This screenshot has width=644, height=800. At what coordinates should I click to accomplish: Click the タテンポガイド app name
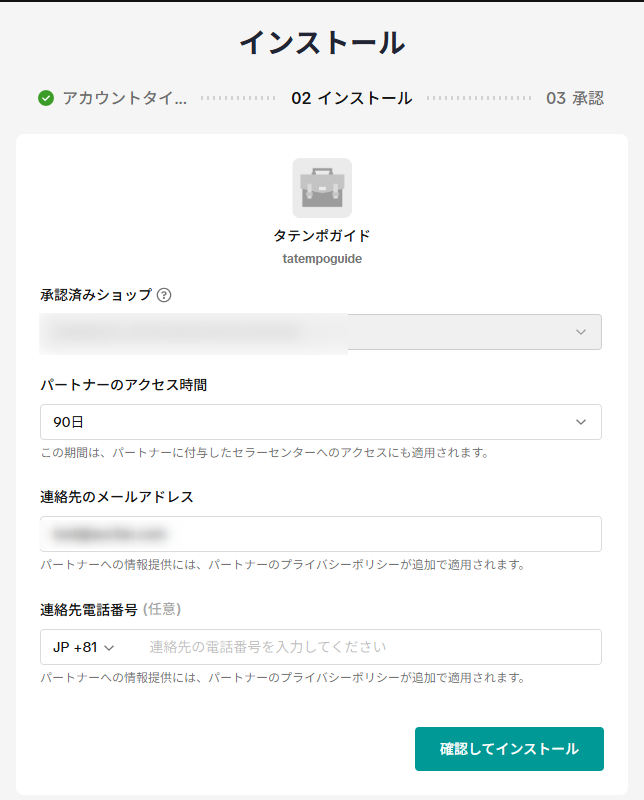pyautogui.click(x=322, y=236)
